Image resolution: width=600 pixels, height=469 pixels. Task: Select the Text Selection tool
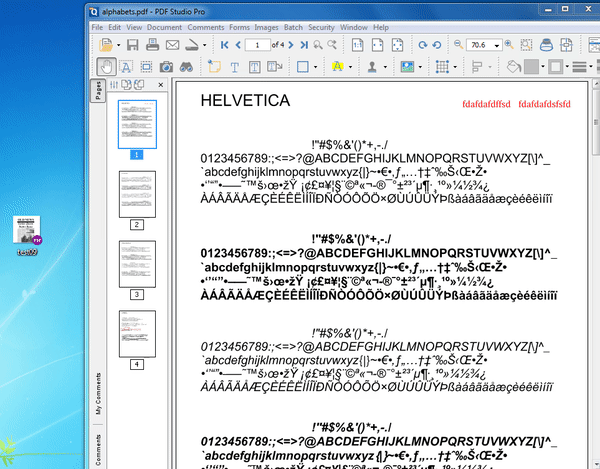126,67
